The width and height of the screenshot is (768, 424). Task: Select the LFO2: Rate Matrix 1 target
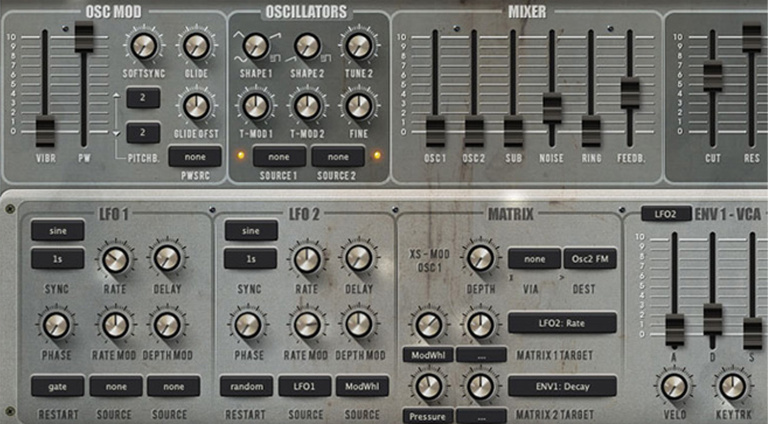click(562, 322)
